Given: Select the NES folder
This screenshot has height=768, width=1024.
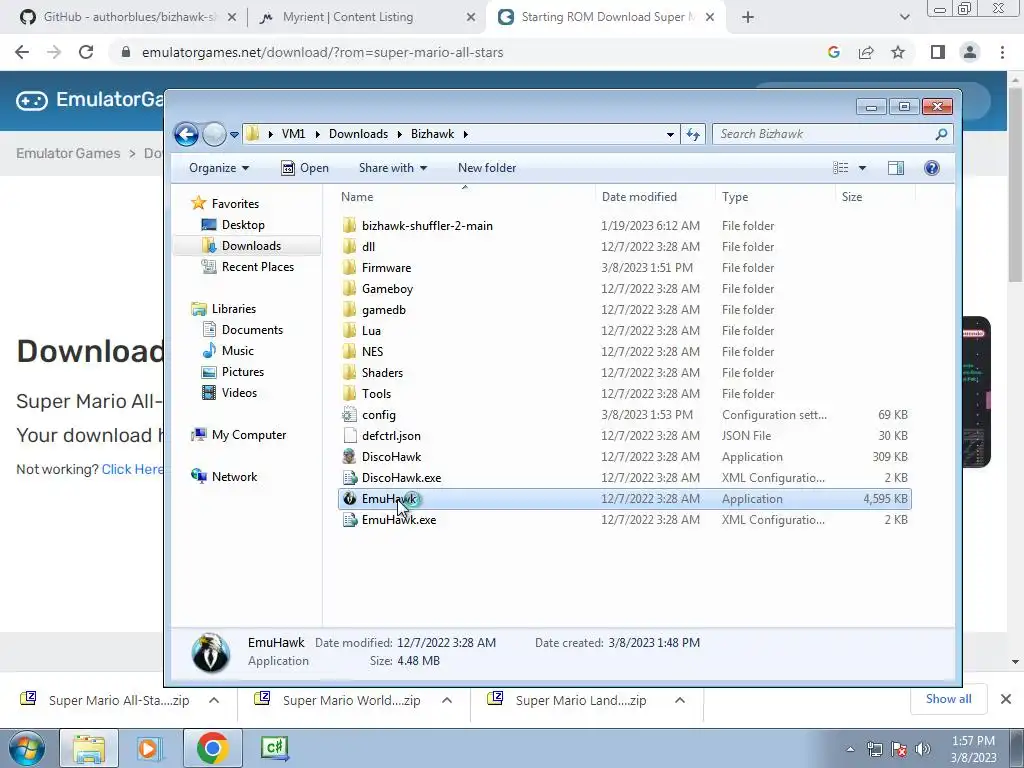Looking at the screenshot, I should pos(372,351).
